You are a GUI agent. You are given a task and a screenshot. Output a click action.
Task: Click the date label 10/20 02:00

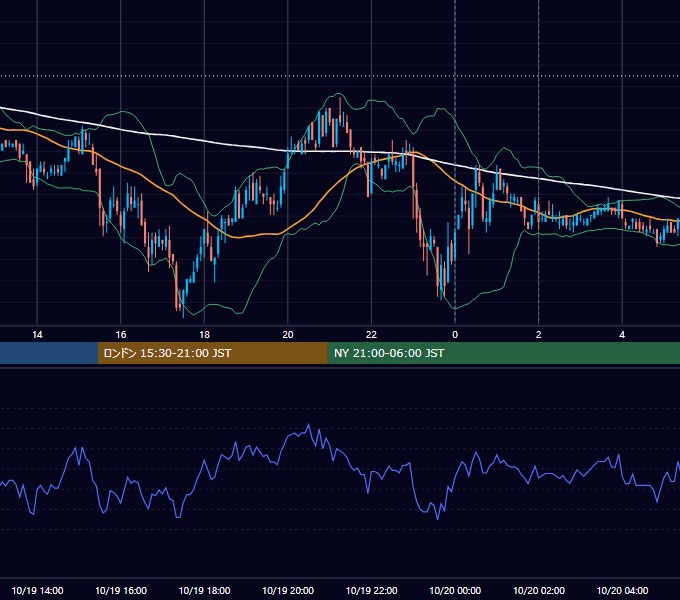coord(539,590)
